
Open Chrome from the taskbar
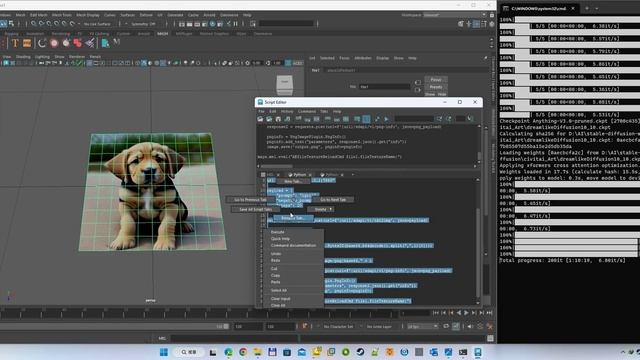[x=243, y=352]
